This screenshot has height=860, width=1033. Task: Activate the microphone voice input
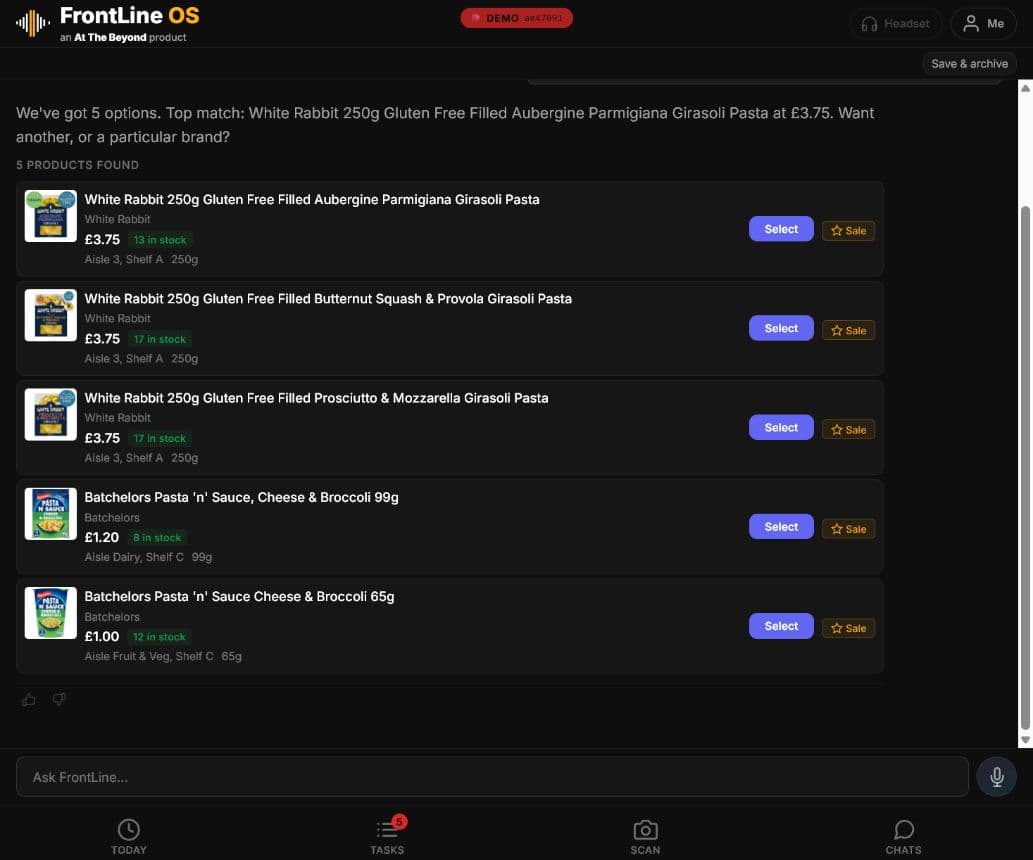pyautogui.click(x=996, y=777)
